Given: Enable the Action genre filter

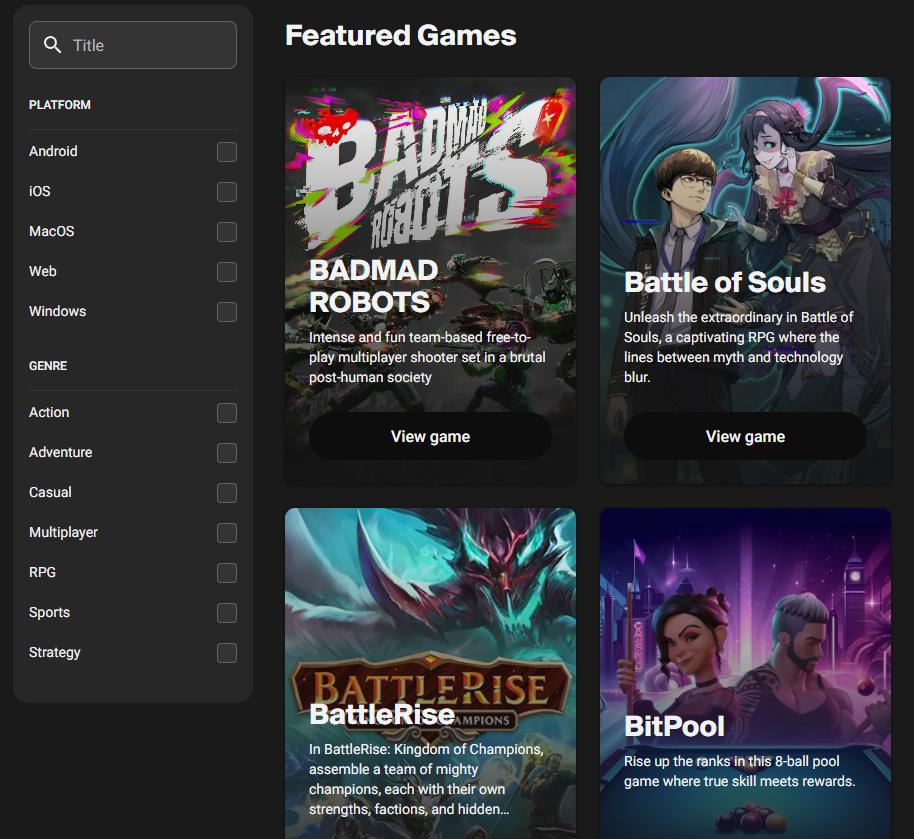Looking at the screenshot, I should click(227, 413).
